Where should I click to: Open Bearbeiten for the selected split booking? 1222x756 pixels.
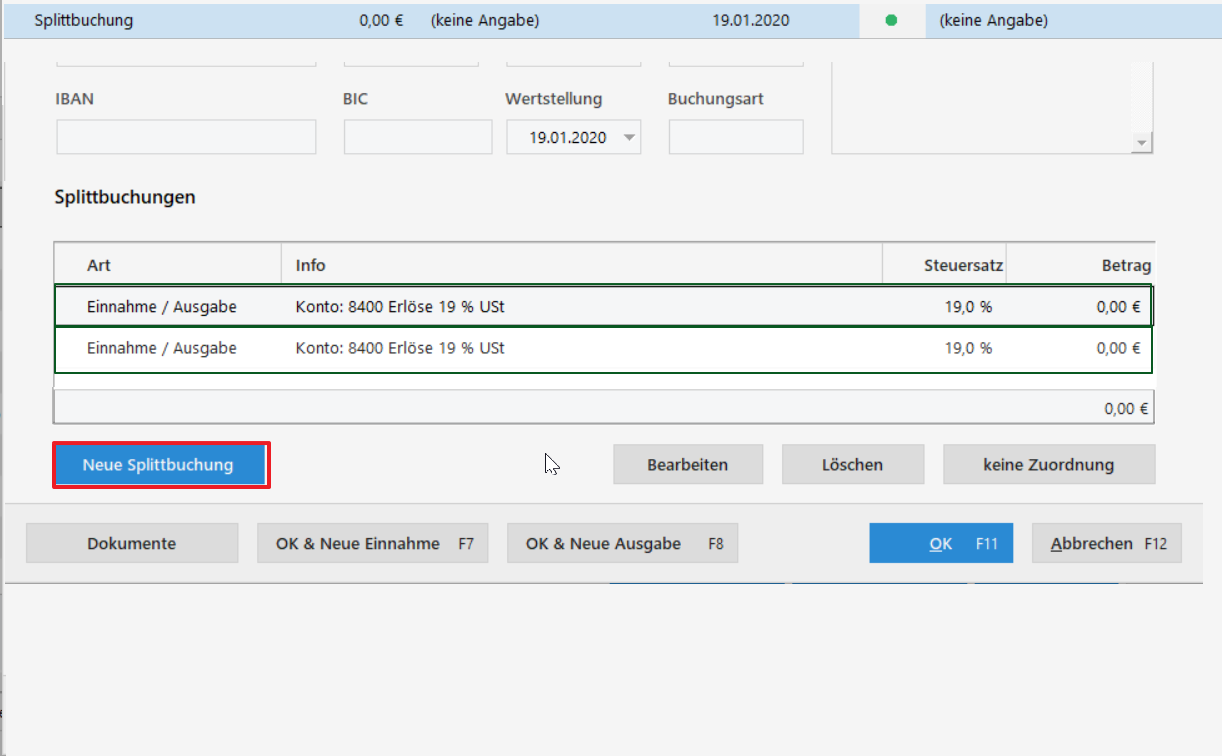(688, 465)
